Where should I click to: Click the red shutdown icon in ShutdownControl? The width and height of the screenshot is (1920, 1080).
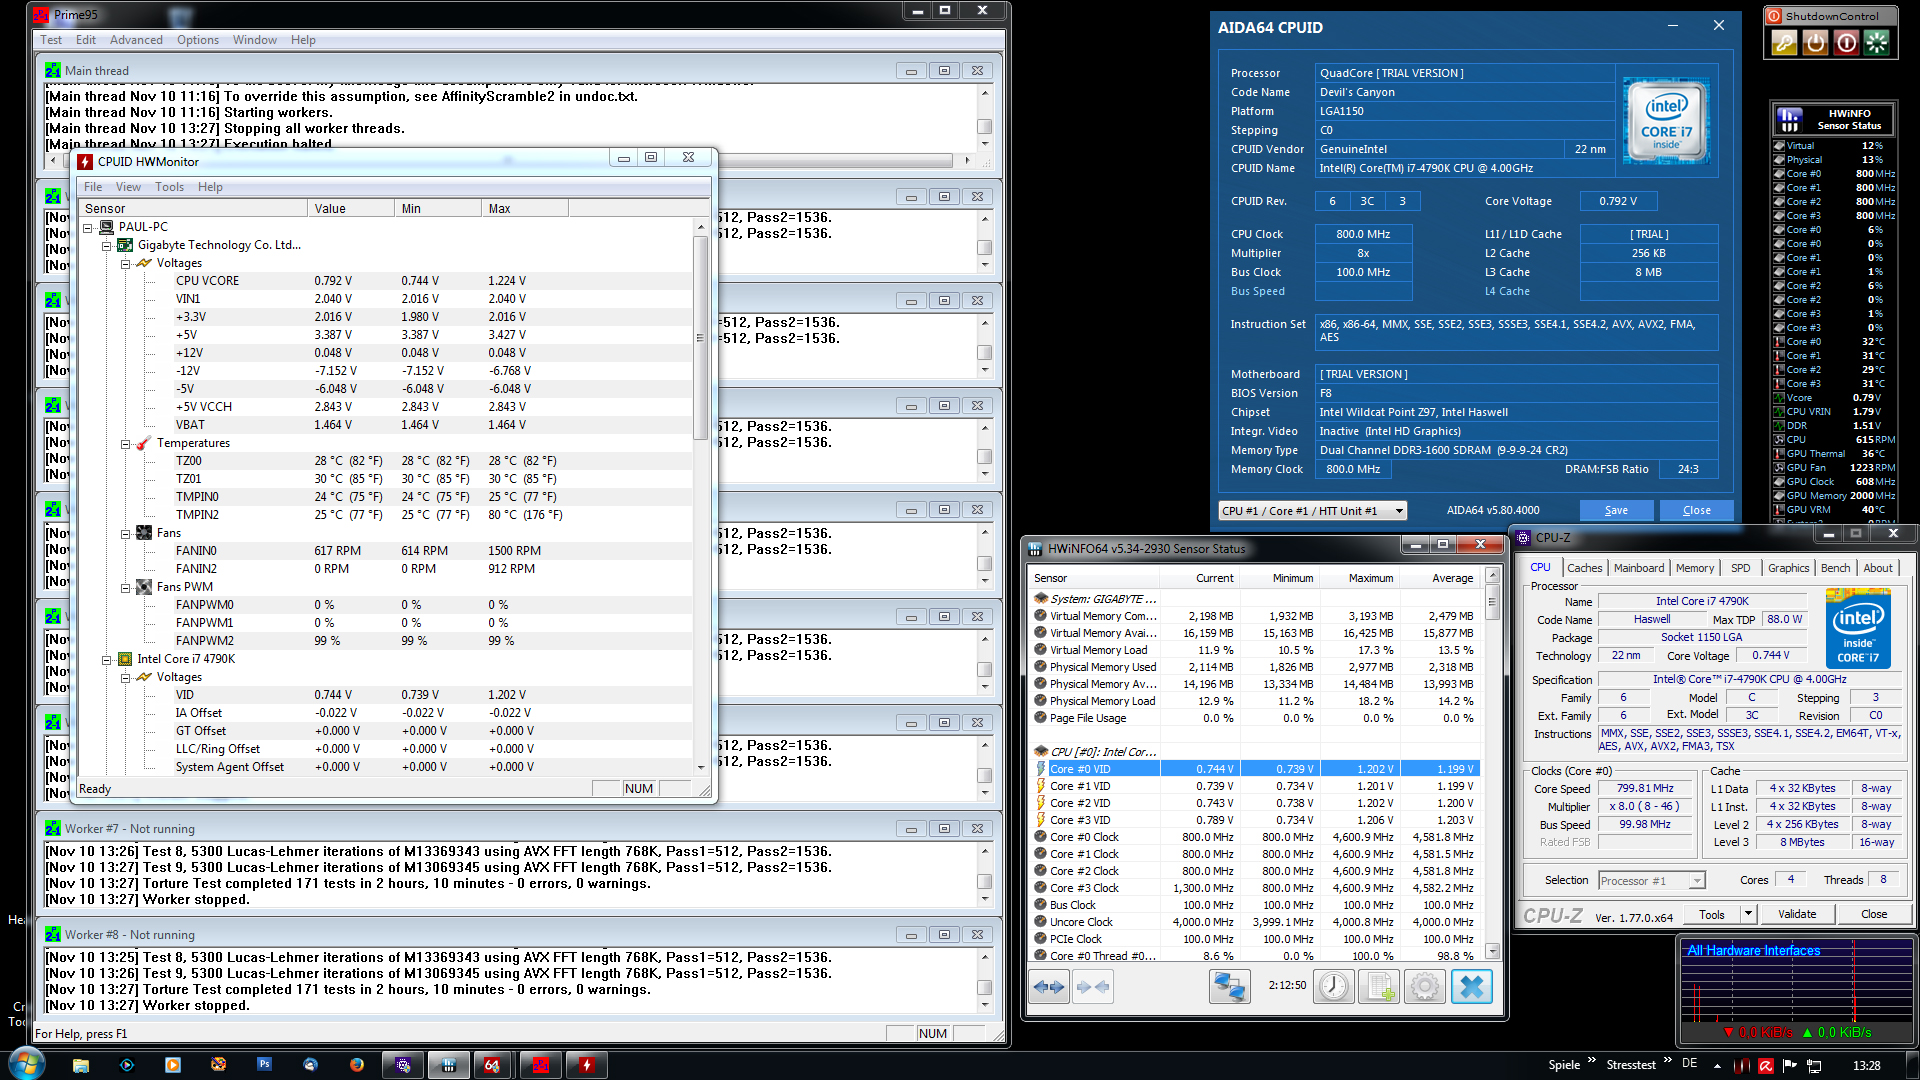(1846, 43)
